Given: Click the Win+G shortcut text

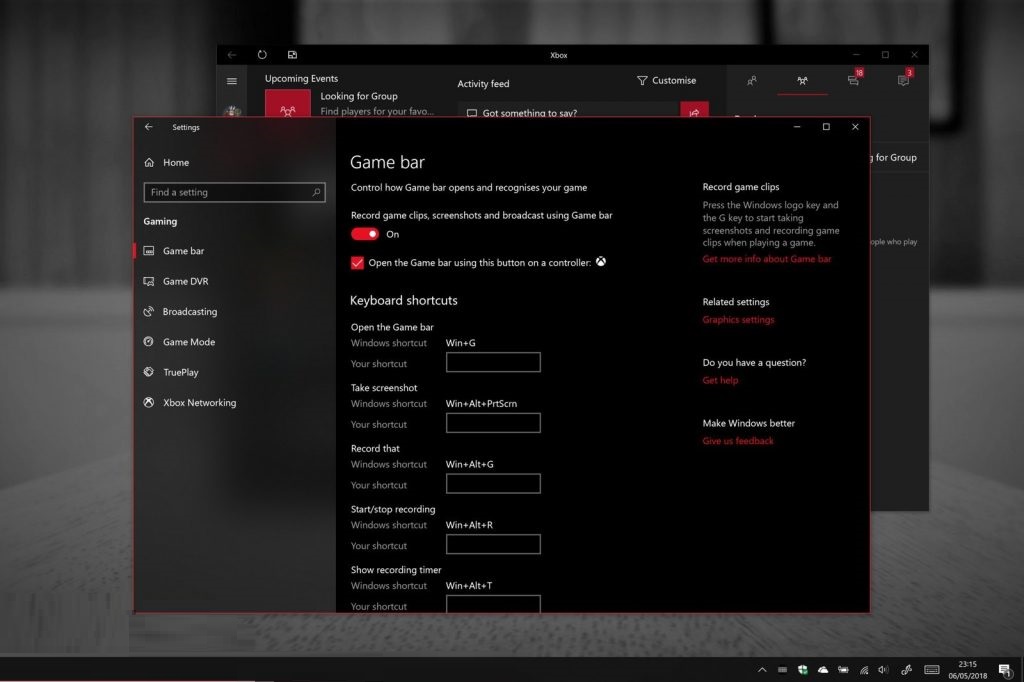Looking at the screenshot, I should tap(460, 343).
